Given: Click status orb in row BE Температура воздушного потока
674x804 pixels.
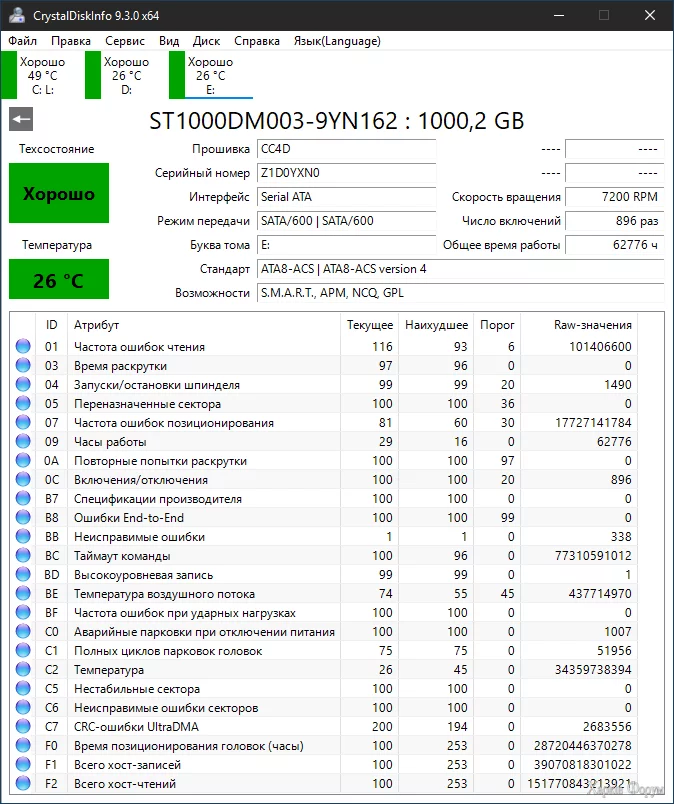Looking at the screenshot, I should pos(23,593).
